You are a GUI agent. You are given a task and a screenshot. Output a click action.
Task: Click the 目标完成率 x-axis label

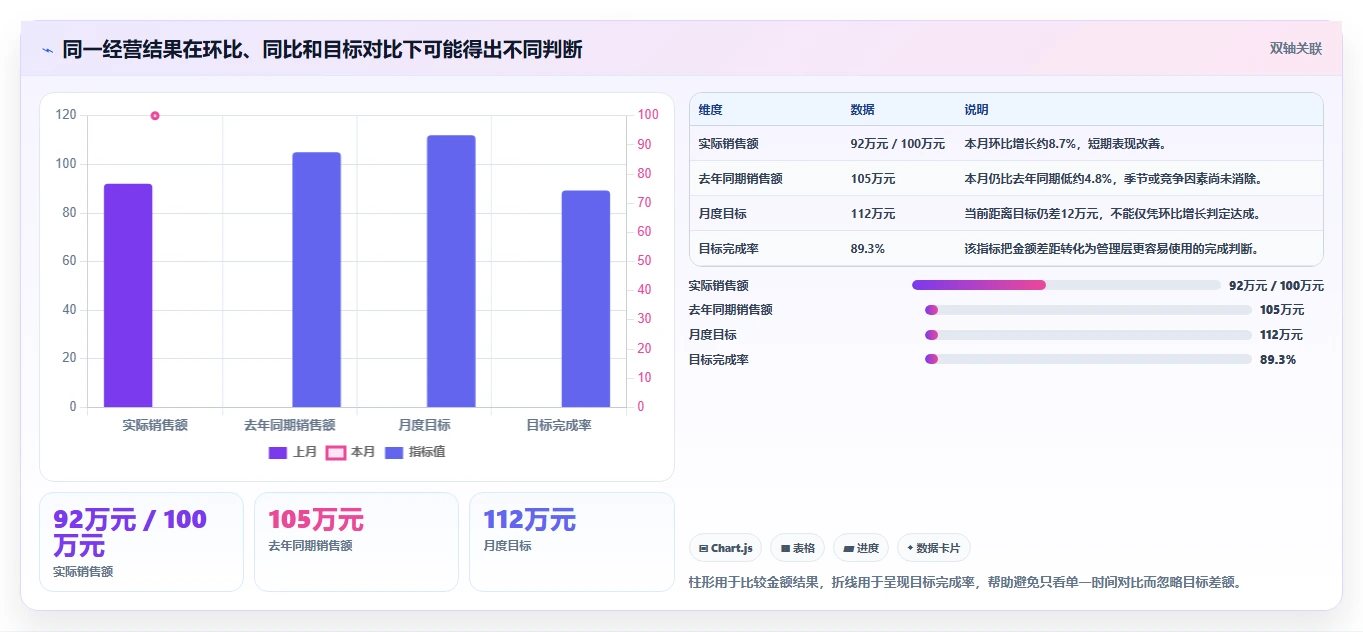point(559,425)
